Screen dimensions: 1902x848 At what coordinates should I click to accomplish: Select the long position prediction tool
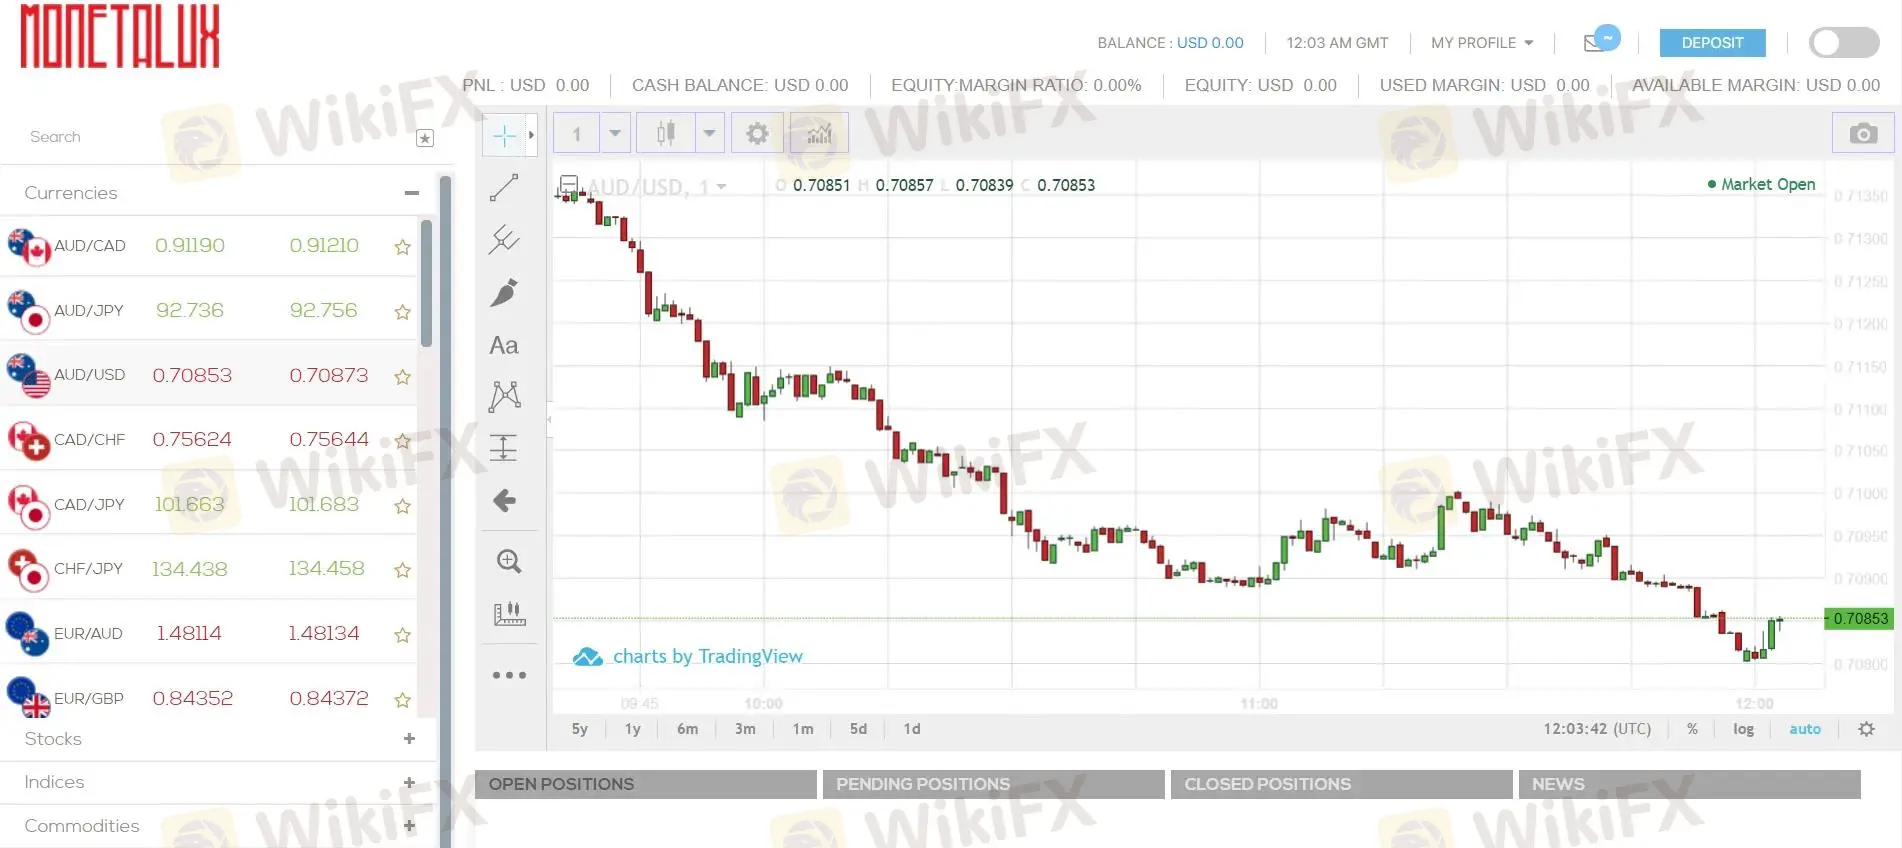504,448
